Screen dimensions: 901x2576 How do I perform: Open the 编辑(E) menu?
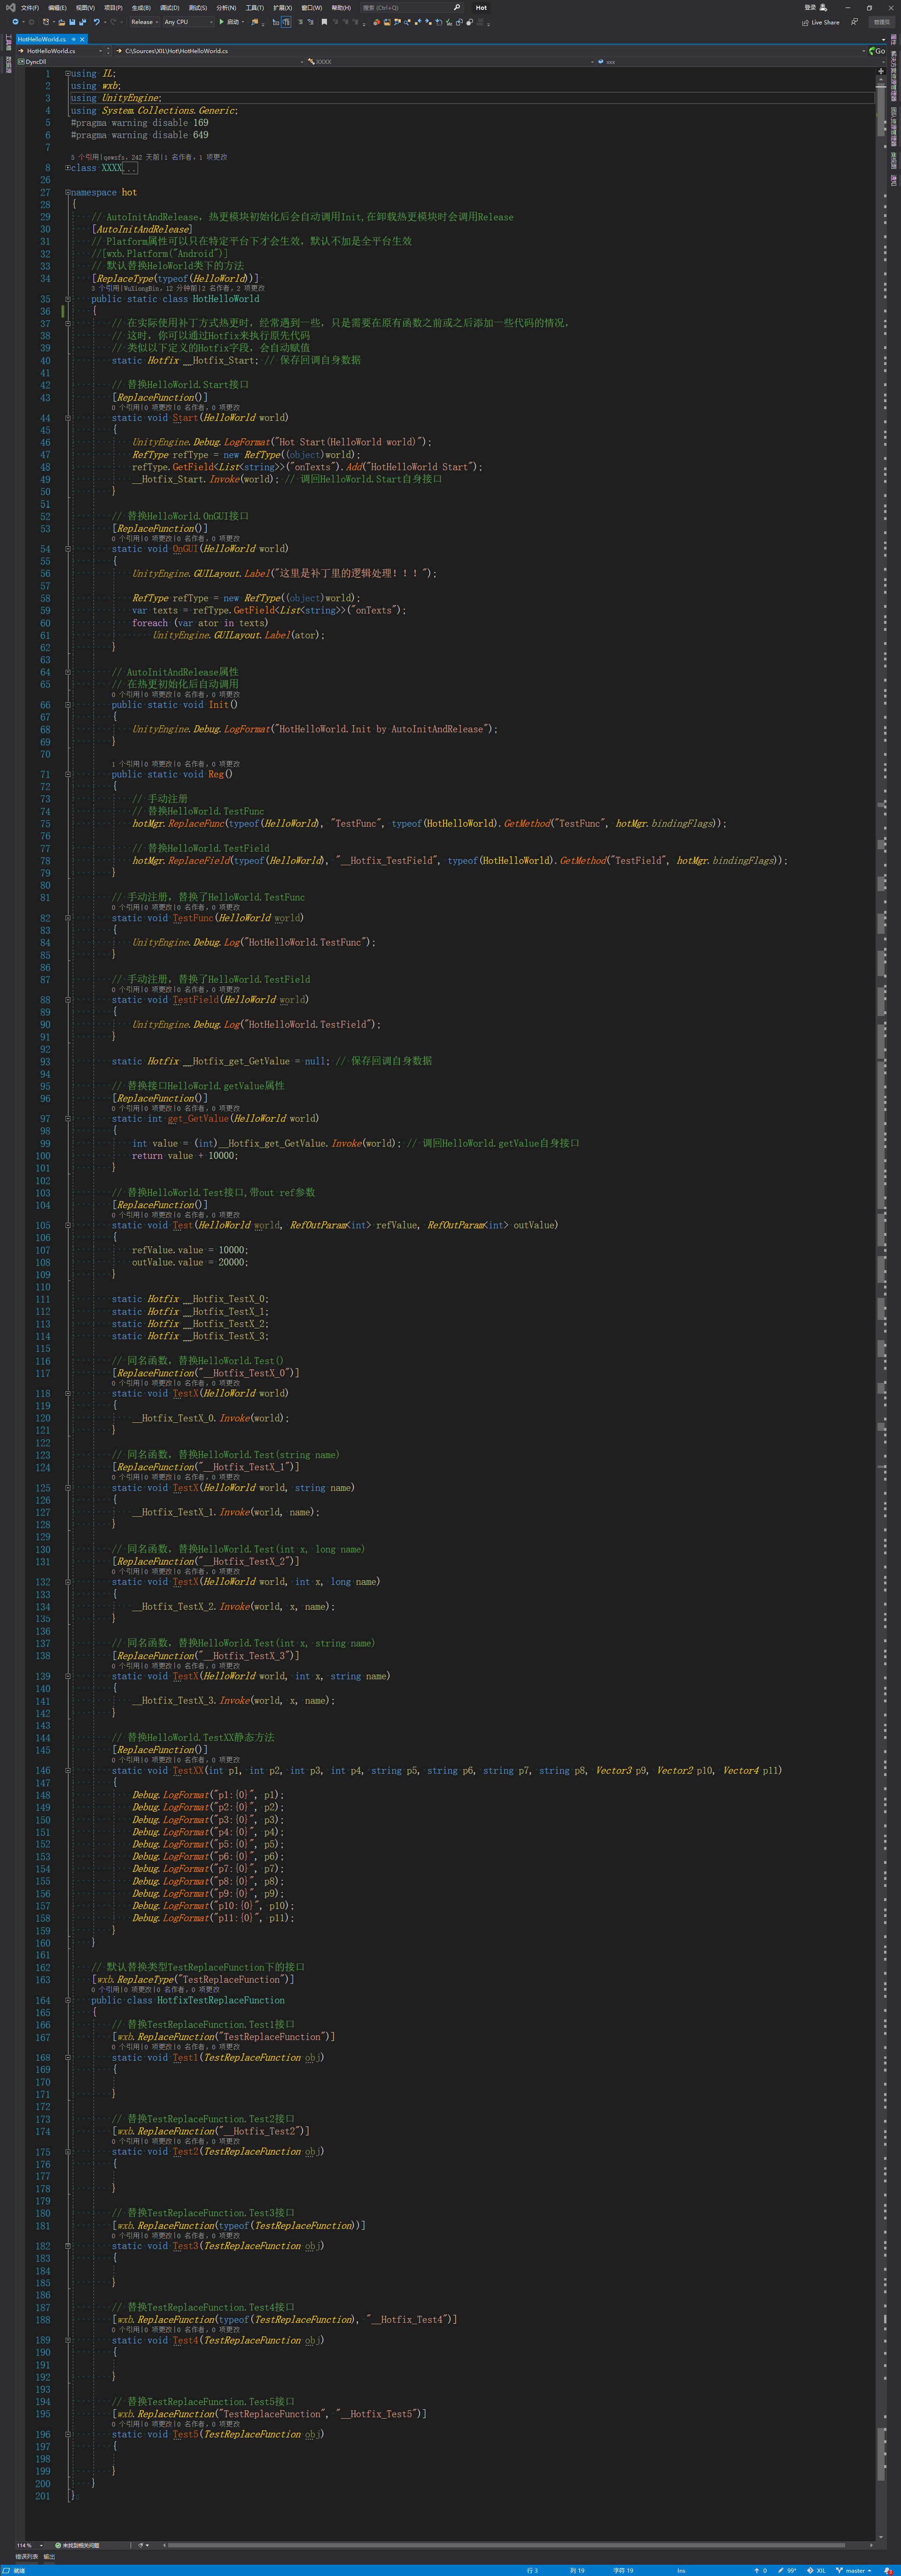(57, 8)
